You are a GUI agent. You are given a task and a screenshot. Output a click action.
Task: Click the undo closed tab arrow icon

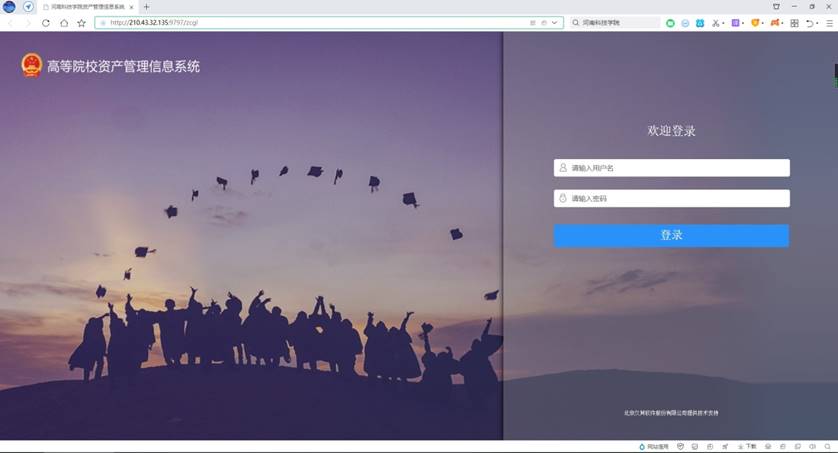click(x=810, y=23)
